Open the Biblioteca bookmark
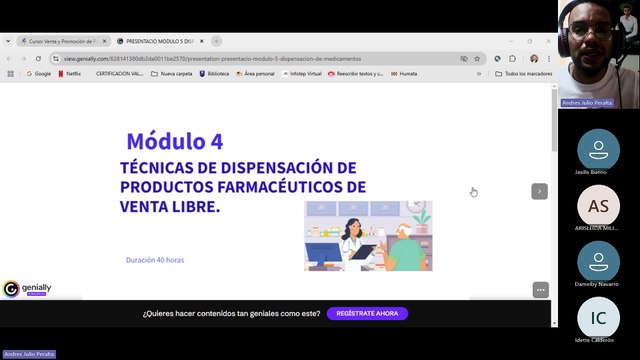 tap(214, 74)
